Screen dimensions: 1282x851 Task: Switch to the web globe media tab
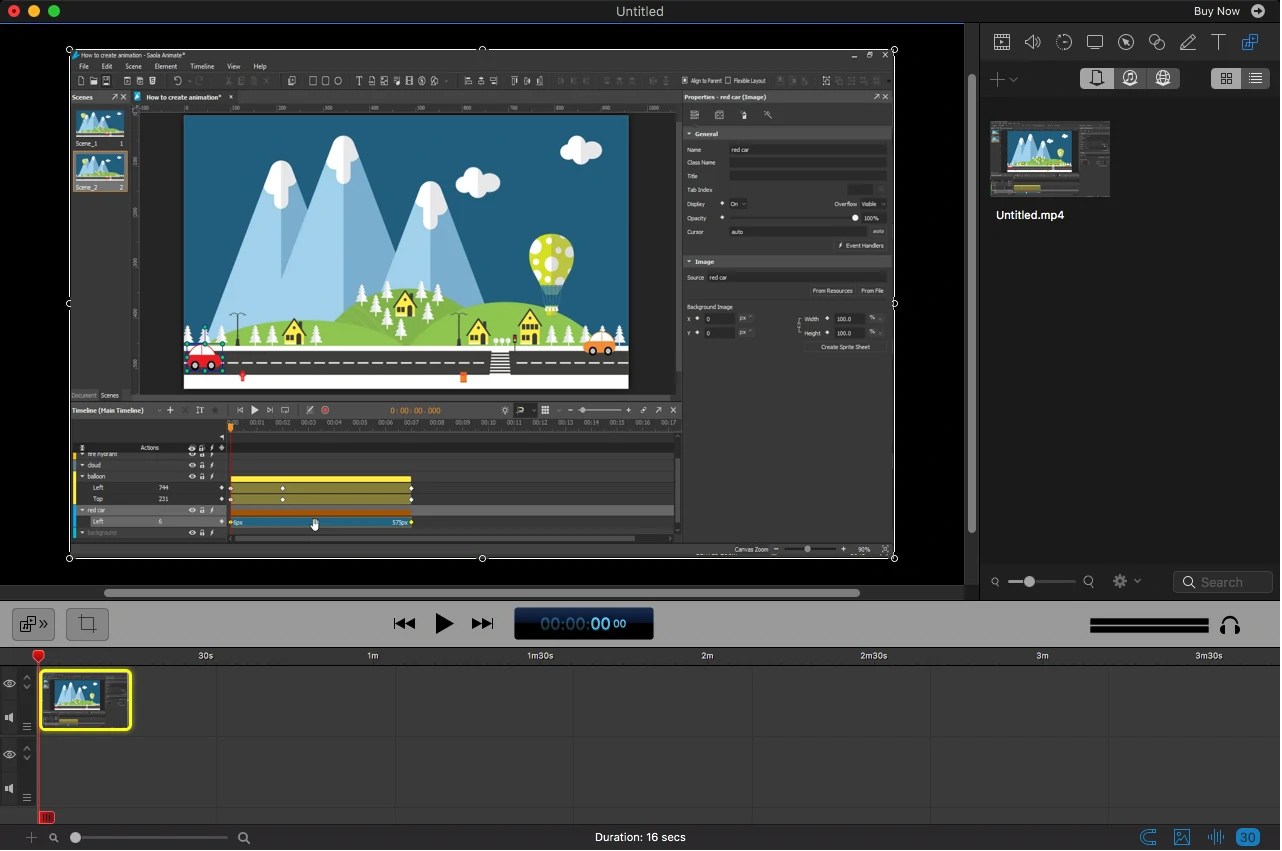pos(1163,78)
